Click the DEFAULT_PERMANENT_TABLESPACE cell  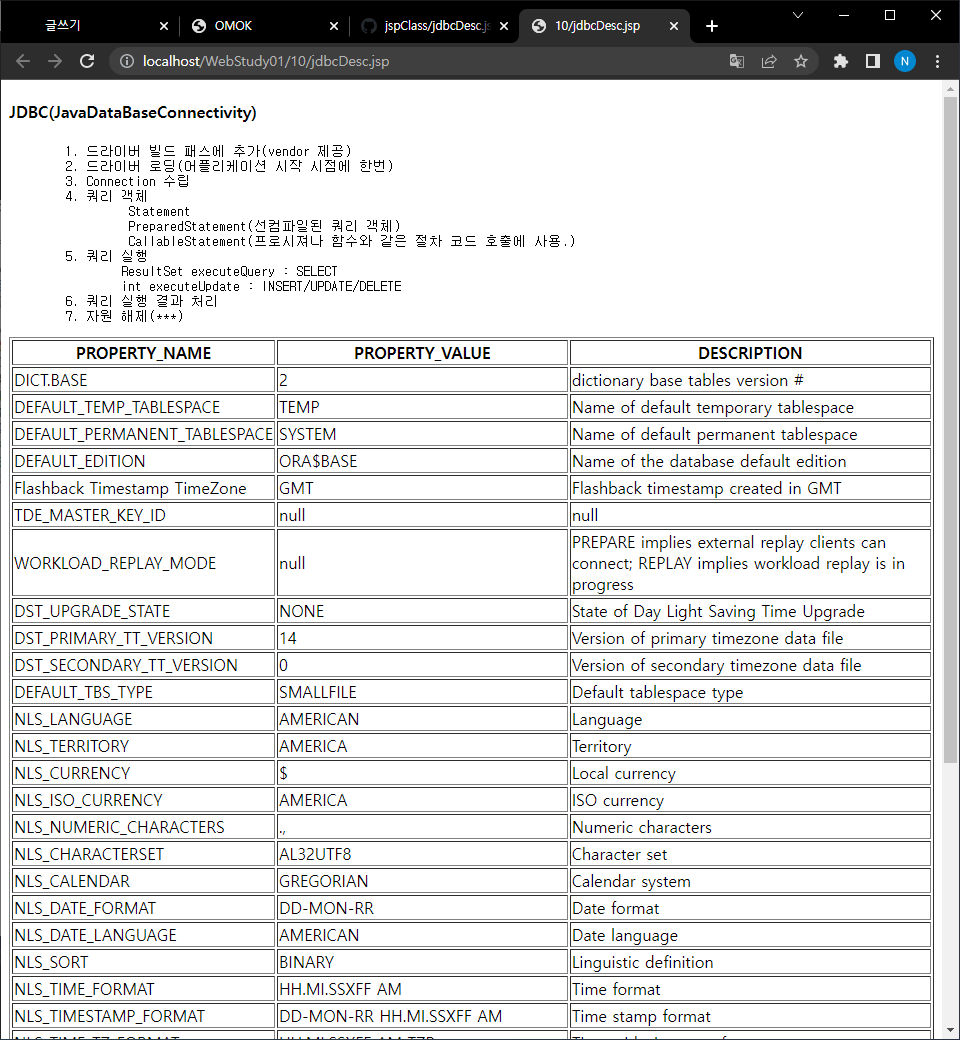point(143,434)
